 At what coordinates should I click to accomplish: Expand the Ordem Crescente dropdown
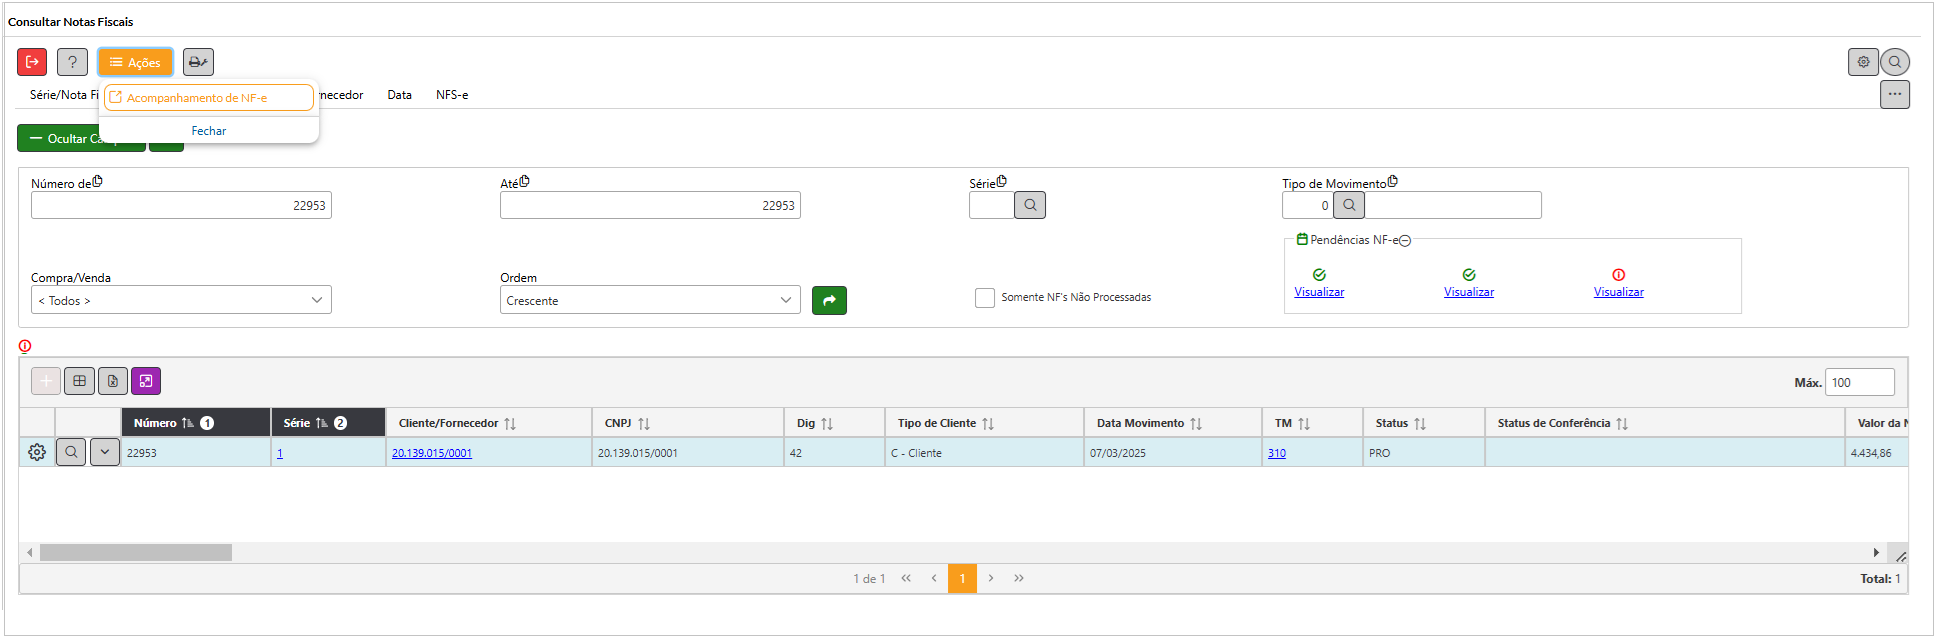650,300
